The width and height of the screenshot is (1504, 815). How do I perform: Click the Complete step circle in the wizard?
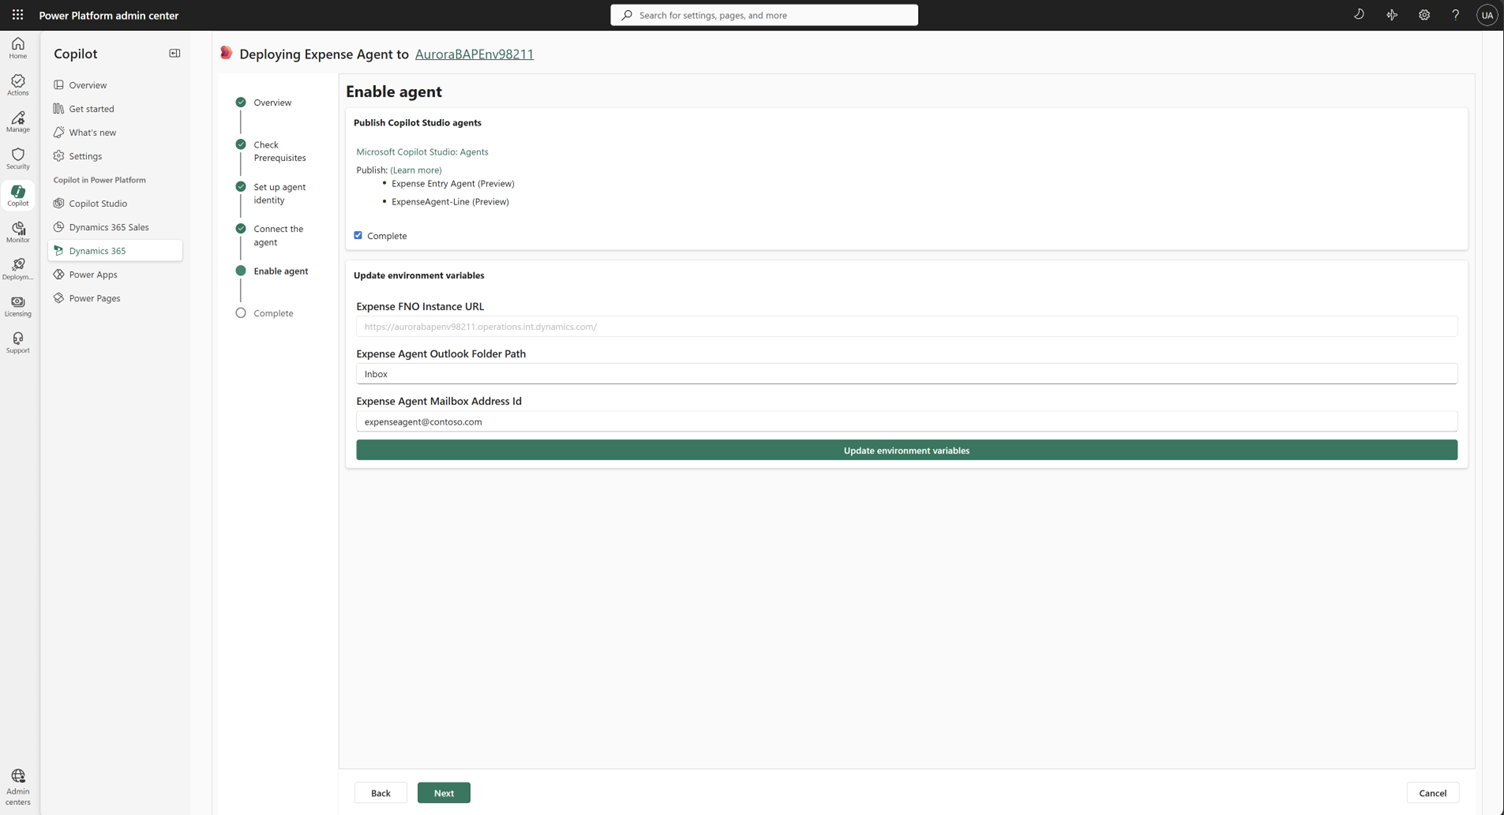pos(240,312)
